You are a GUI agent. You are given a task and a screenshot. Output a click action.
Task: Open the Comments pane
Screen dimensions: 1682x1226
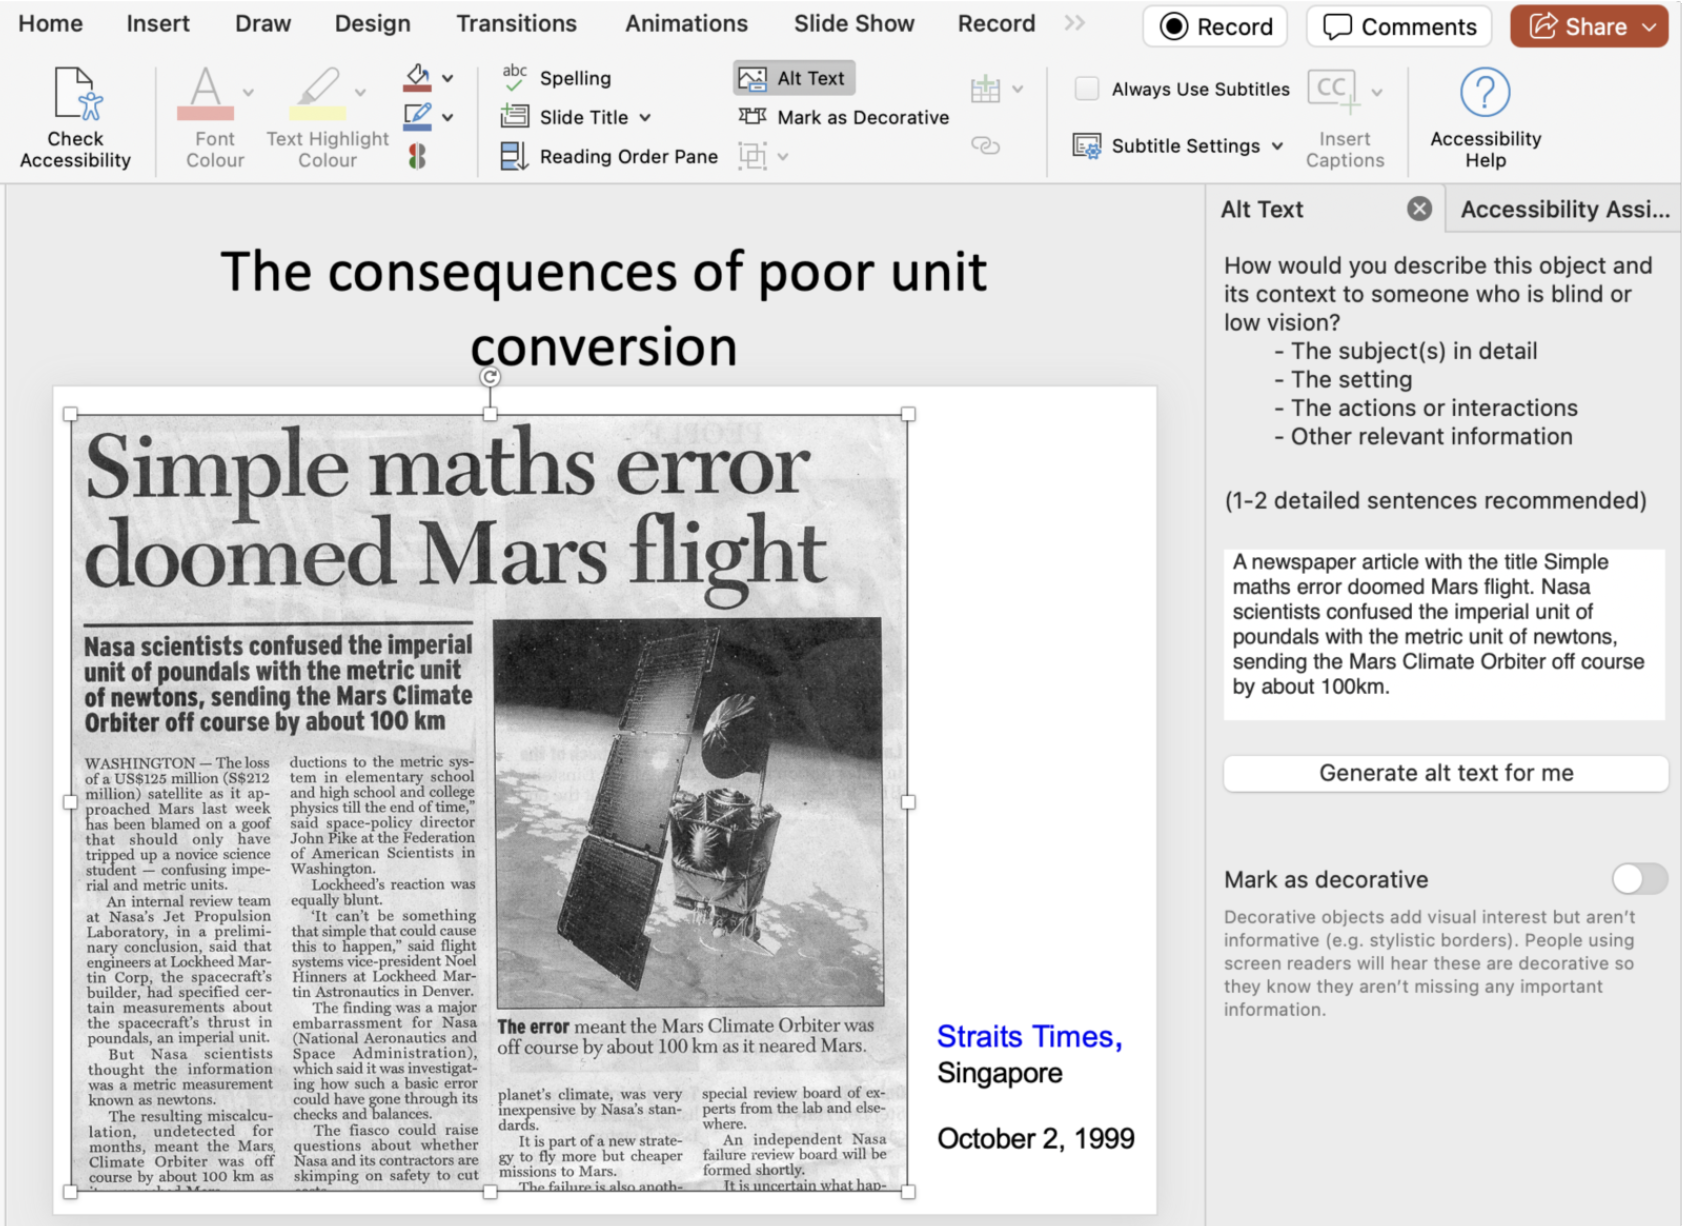pyautogui.click(x=1399, y=27)
